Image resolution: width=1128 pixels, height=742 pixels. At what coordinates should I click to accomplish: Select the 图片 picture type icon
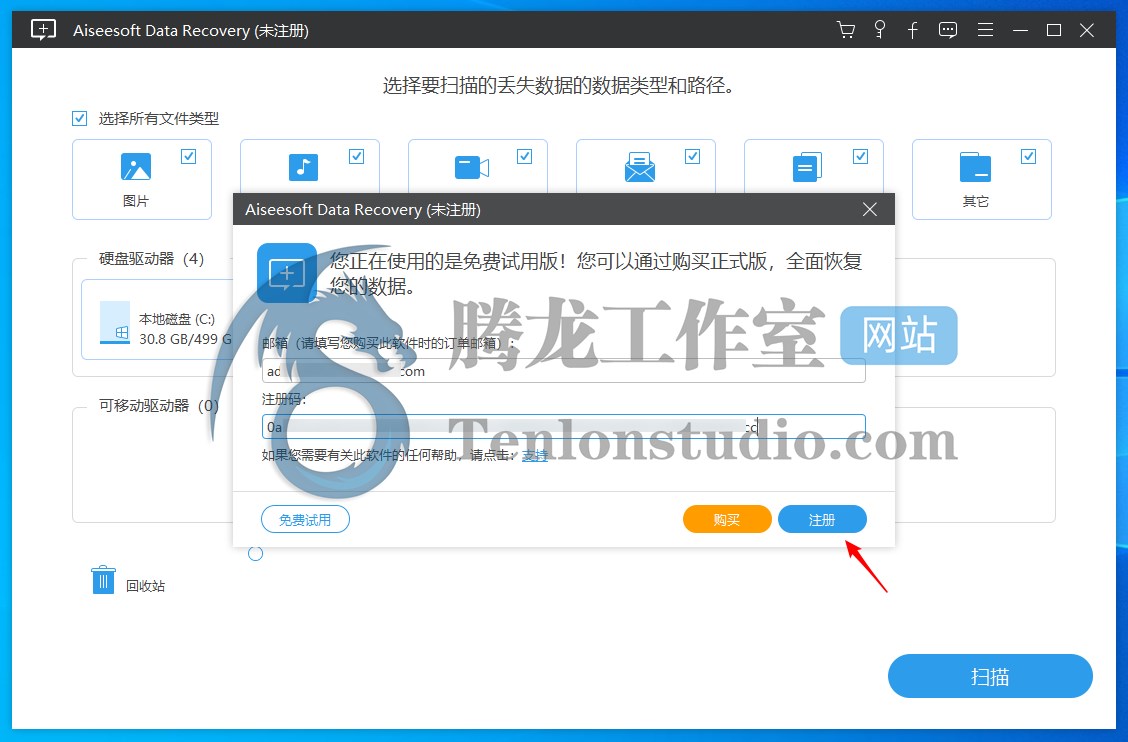(136, 167)
